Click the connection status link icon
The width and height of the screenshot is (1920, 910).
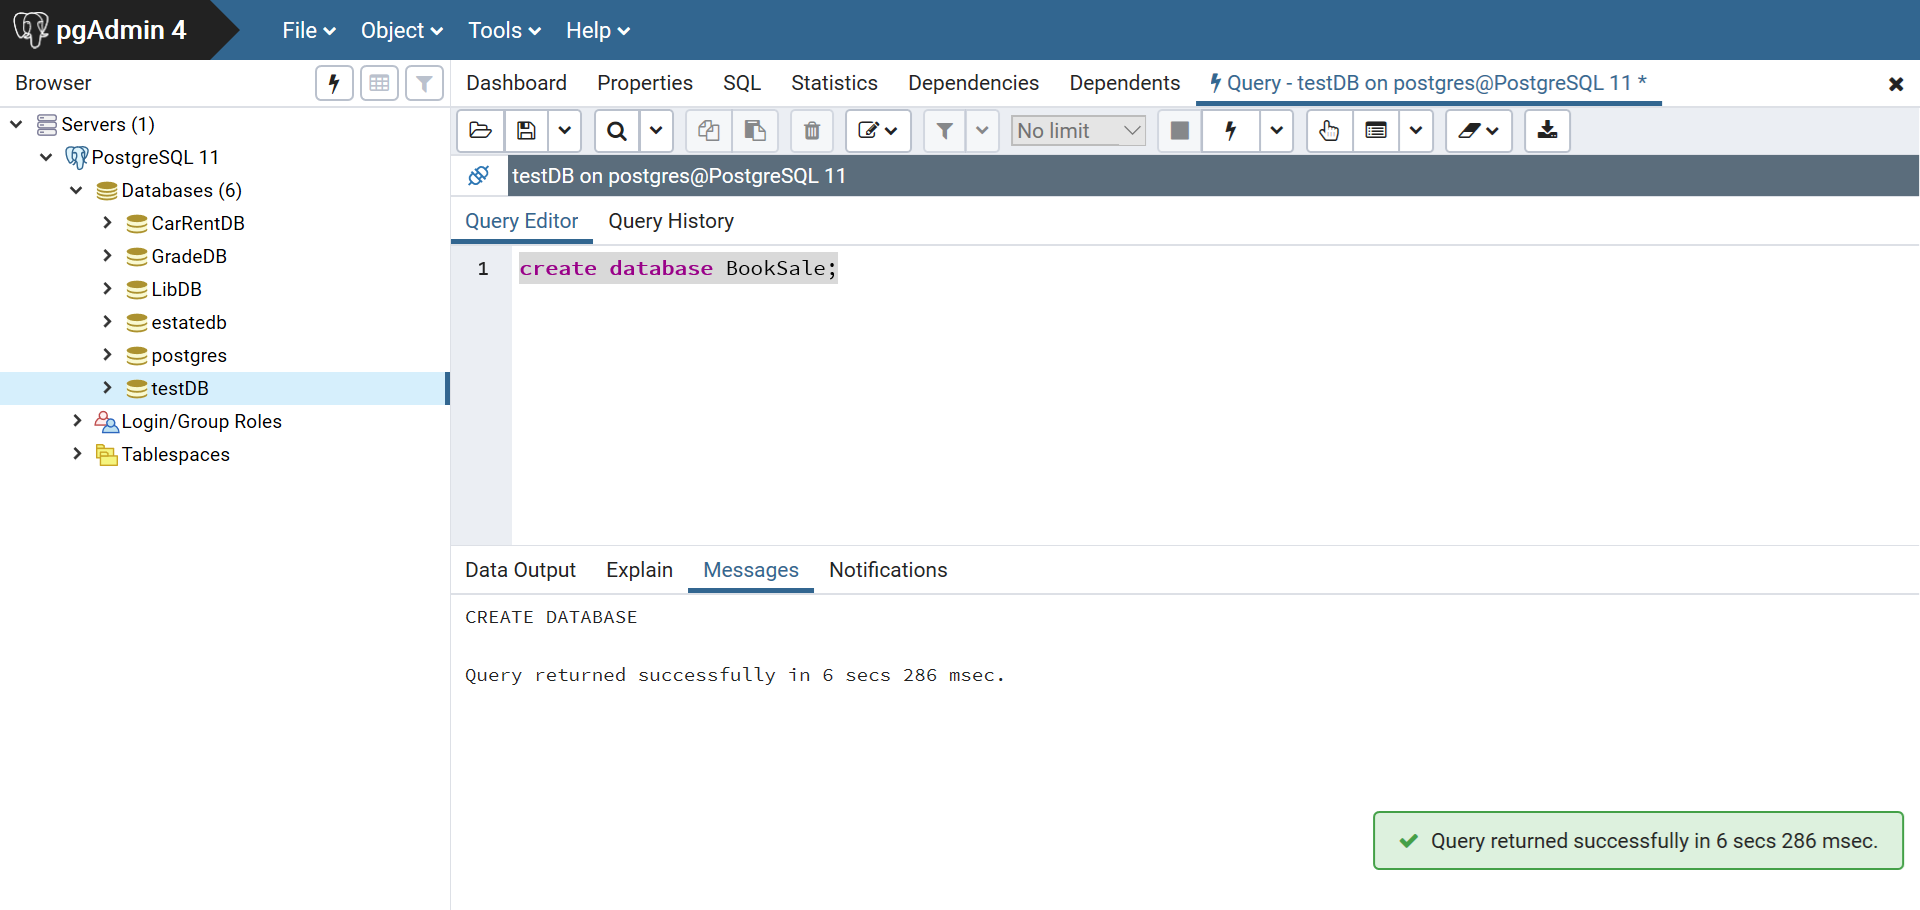(x=479, y=176)
